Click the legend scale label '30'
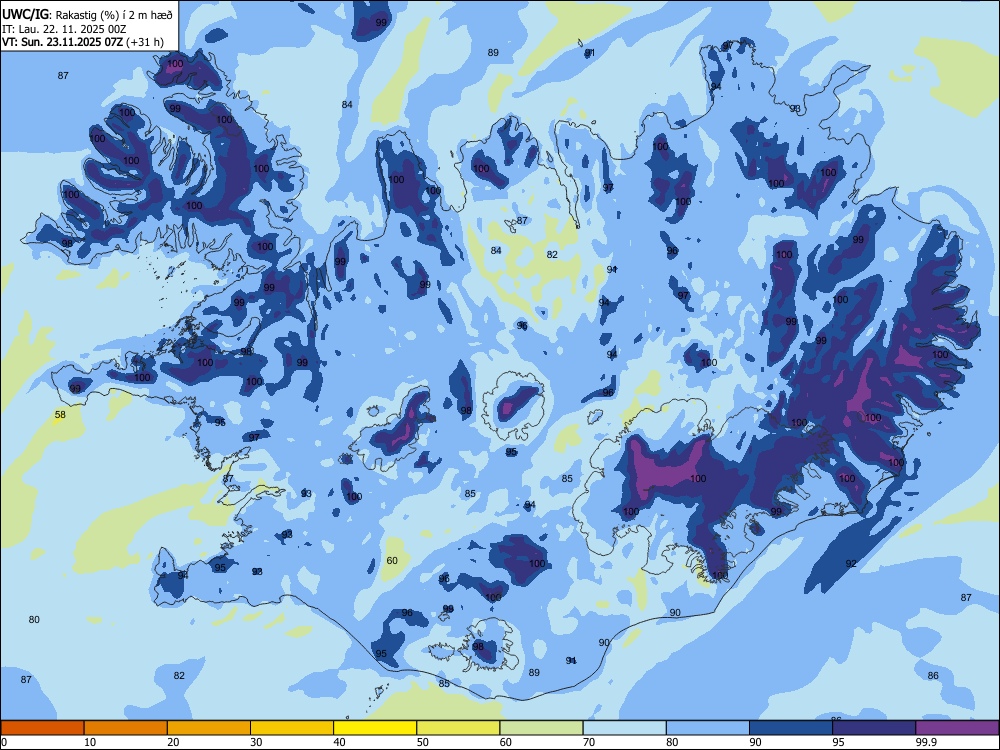Image resolution: width=1000 pixels, height=750 pixels. point(256,742)
